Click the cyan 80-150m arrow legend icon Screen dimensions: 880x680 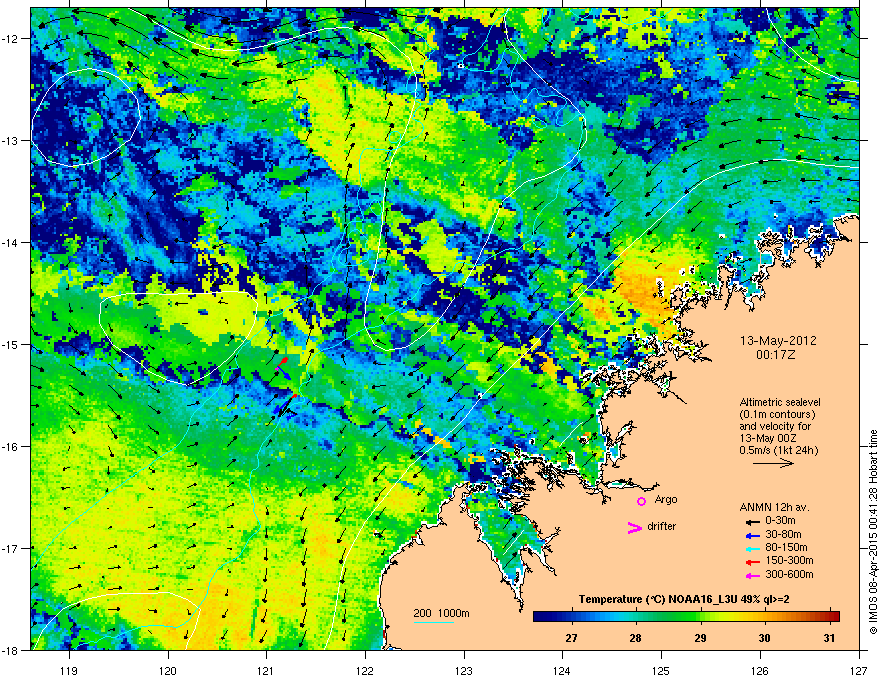(x=752, y=548)
